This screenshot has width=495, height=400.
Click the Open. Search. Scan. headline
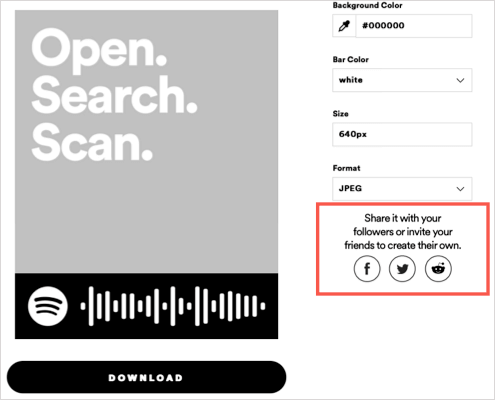(x=114, y=95)
